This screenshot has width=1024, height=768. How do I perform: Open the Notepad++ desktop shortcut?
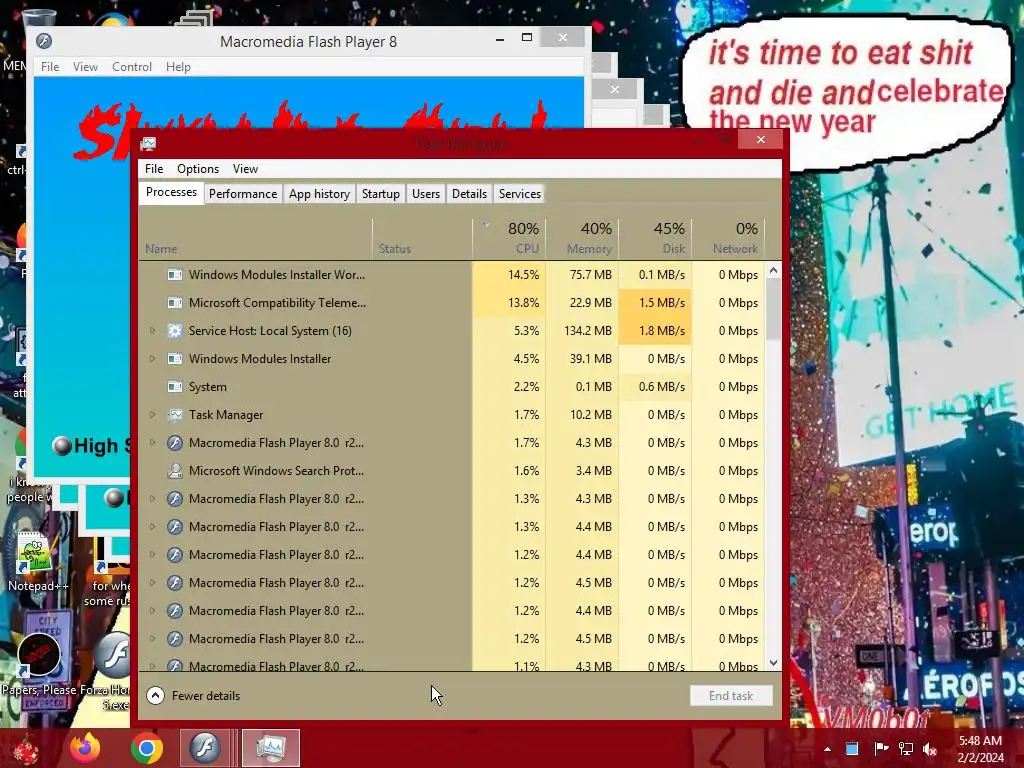tap(37, 562)
